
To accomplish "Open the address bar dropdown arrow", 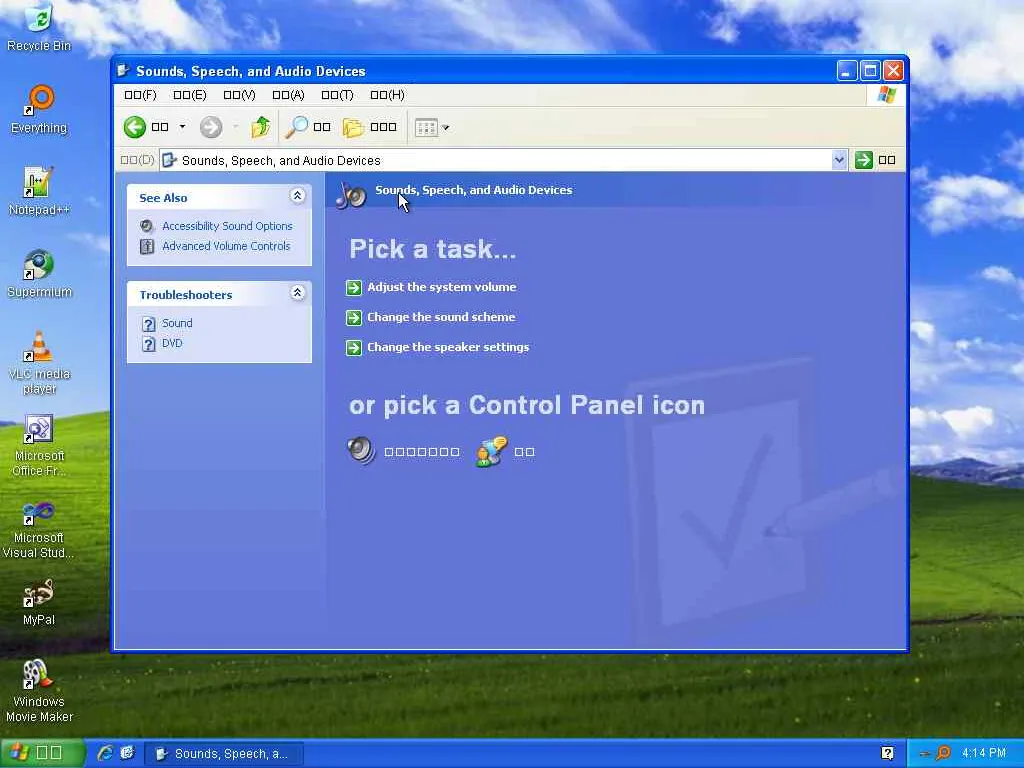I will click(x=839, y=160).
